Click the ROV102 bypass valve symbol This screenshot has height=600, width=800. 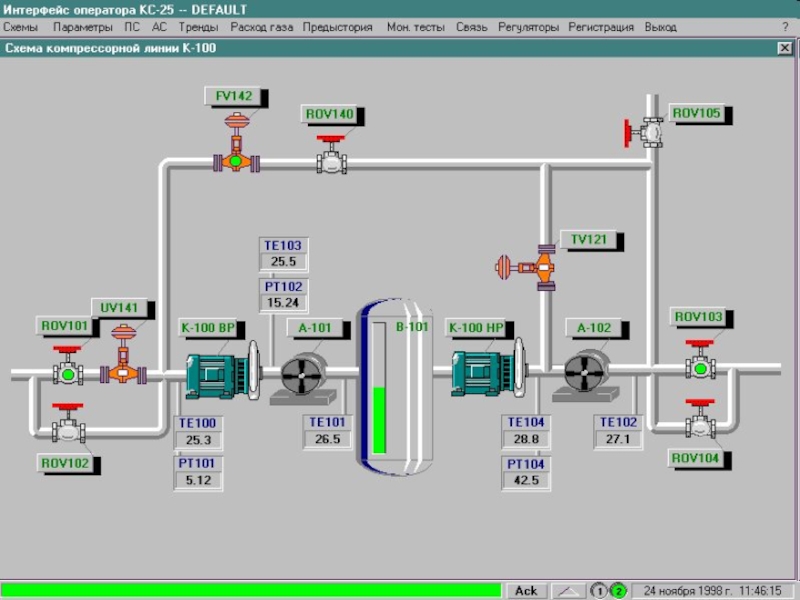pyautogui.click(x=68, y=429)
